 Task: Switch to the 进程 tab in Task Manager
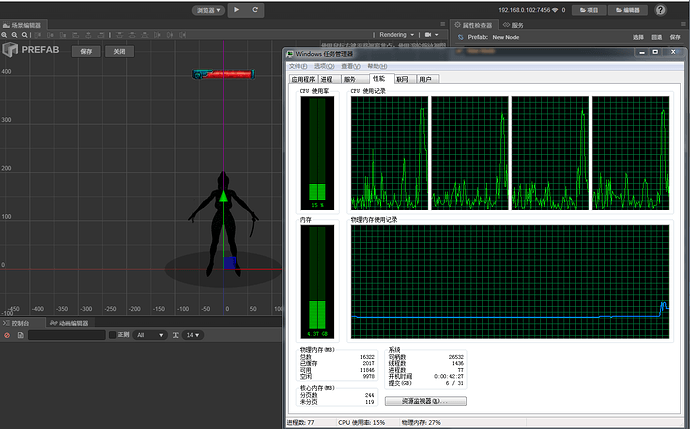[326, 78]
